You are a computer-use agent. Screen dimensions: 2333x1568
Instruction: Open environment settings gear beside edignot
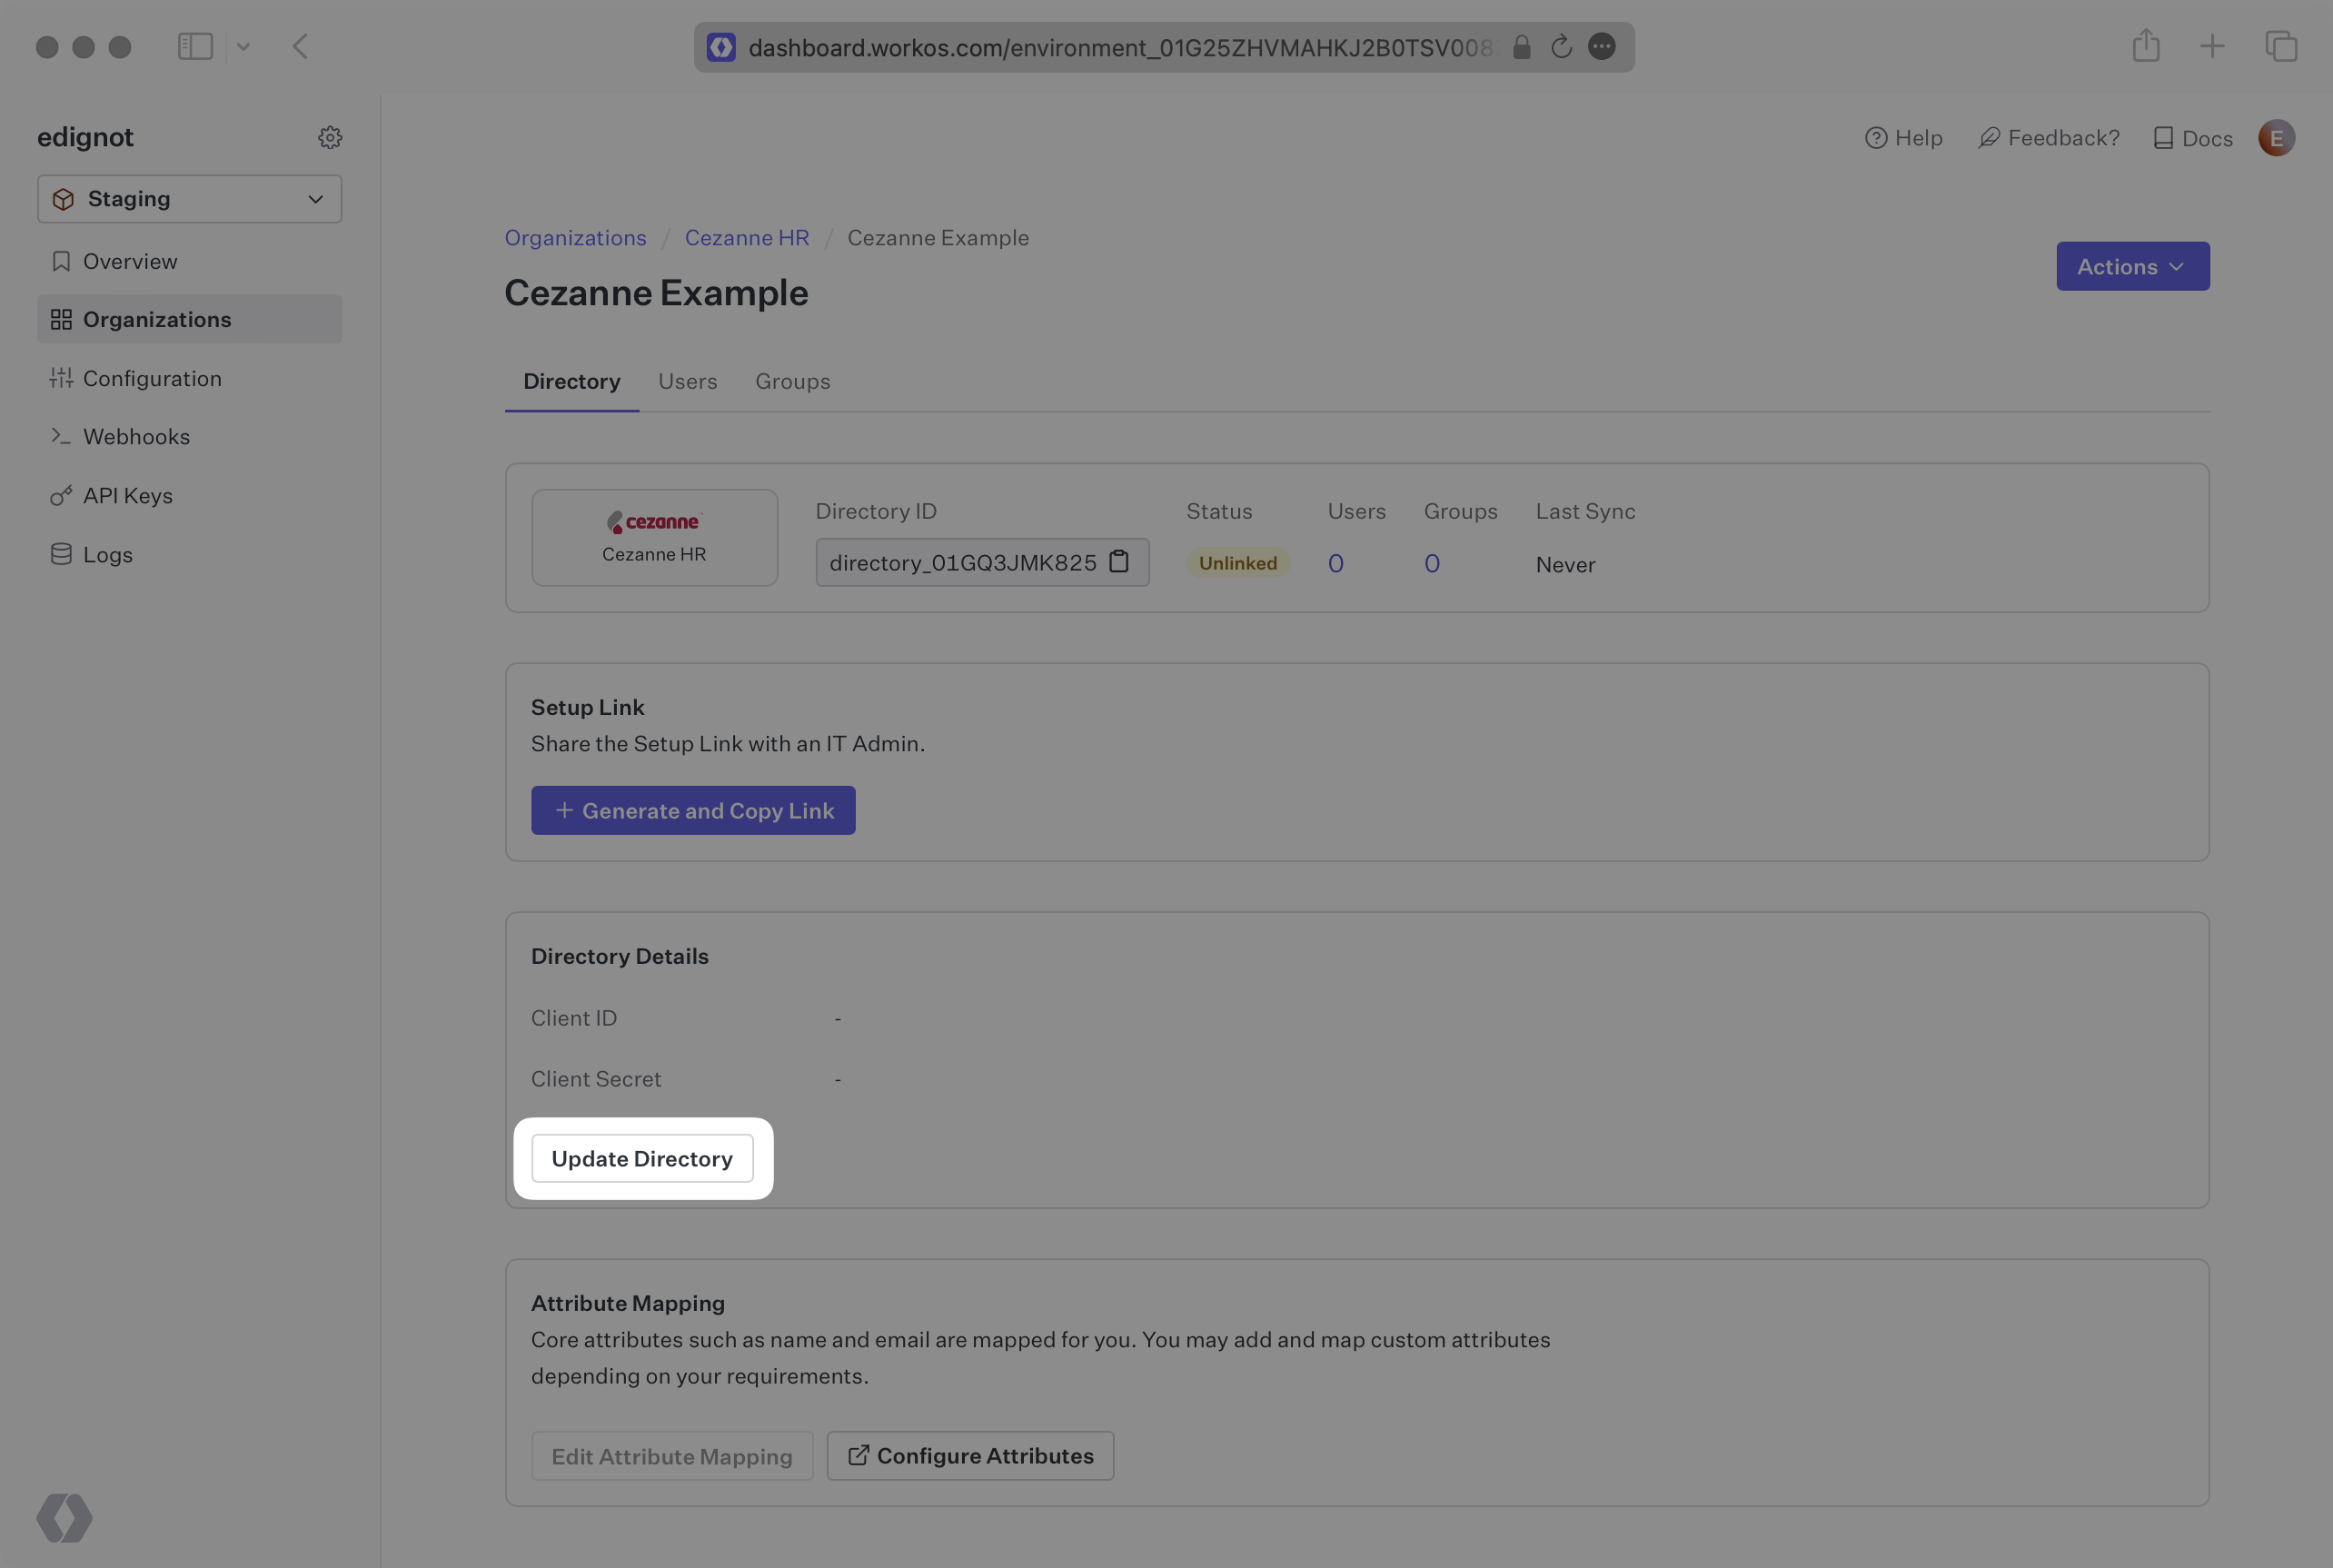tap(330, 137)
